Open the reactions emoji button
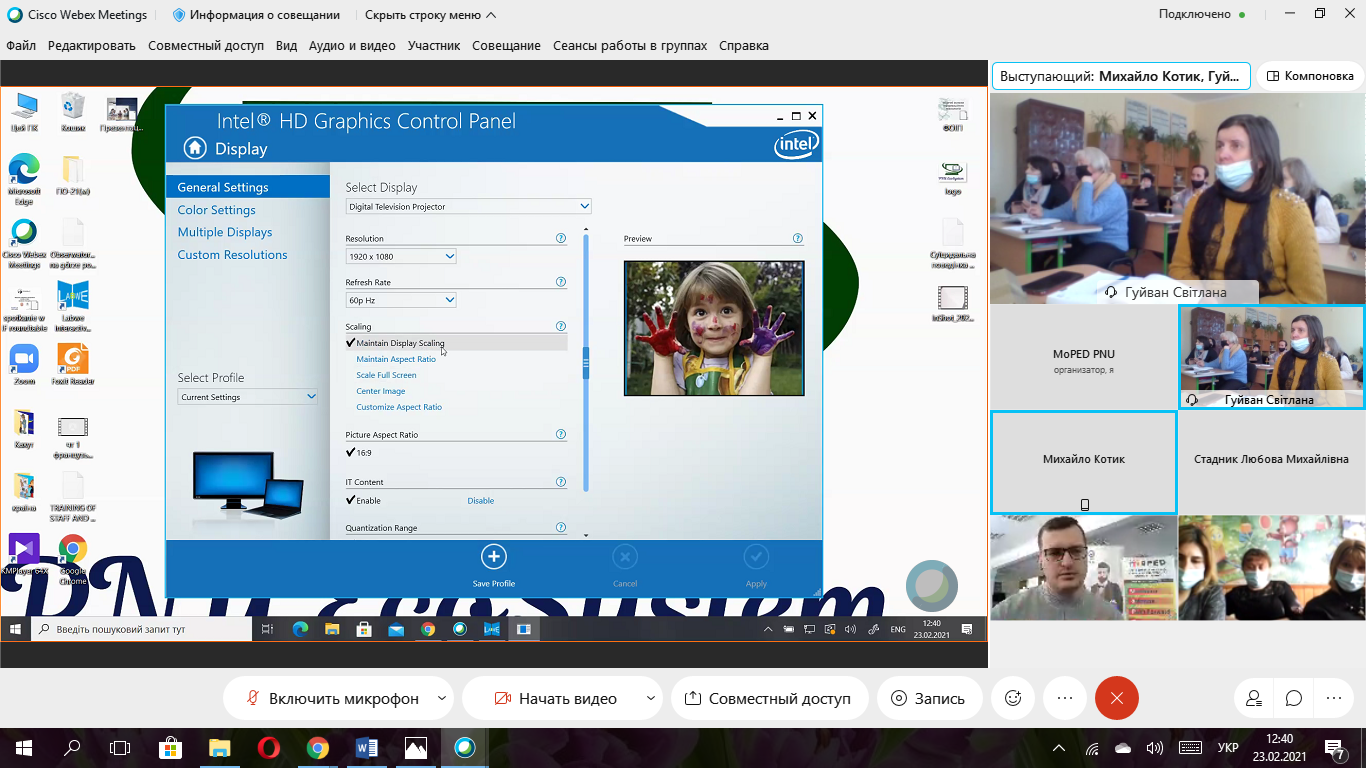The image size is (1366, 768). pos(1013,698)
